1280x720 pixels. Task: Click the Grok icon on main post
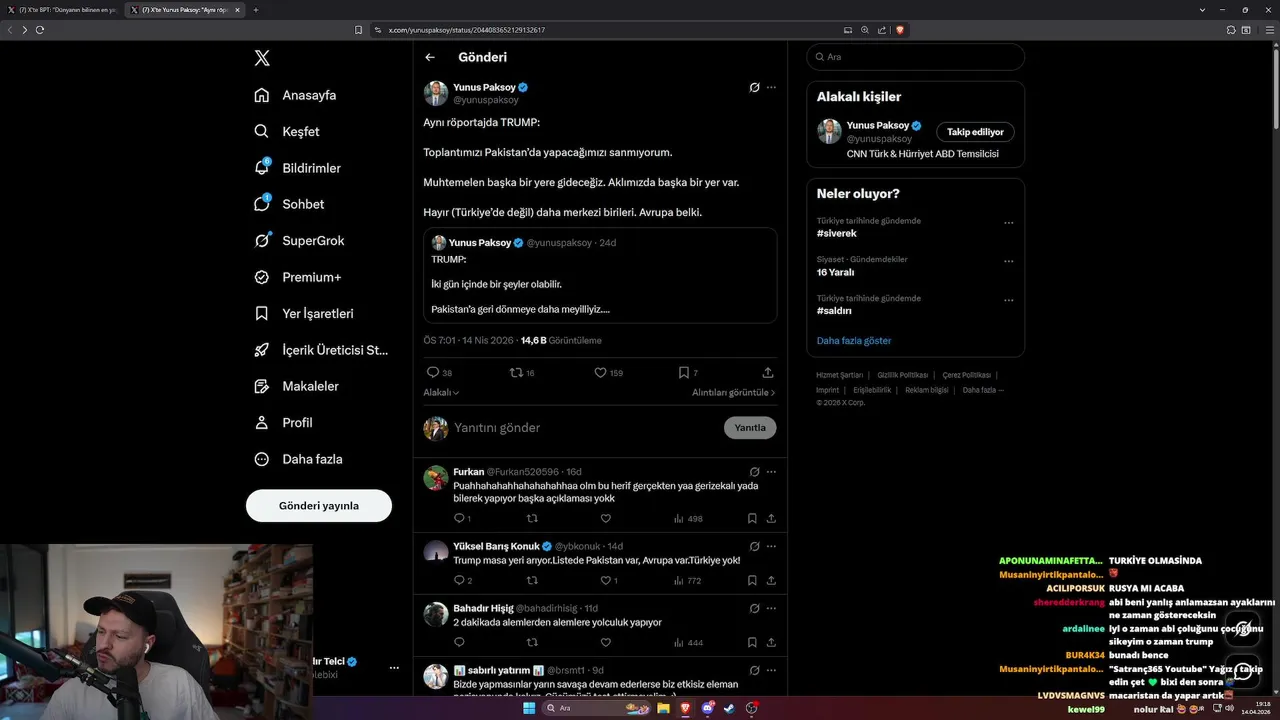click(755, 87)
